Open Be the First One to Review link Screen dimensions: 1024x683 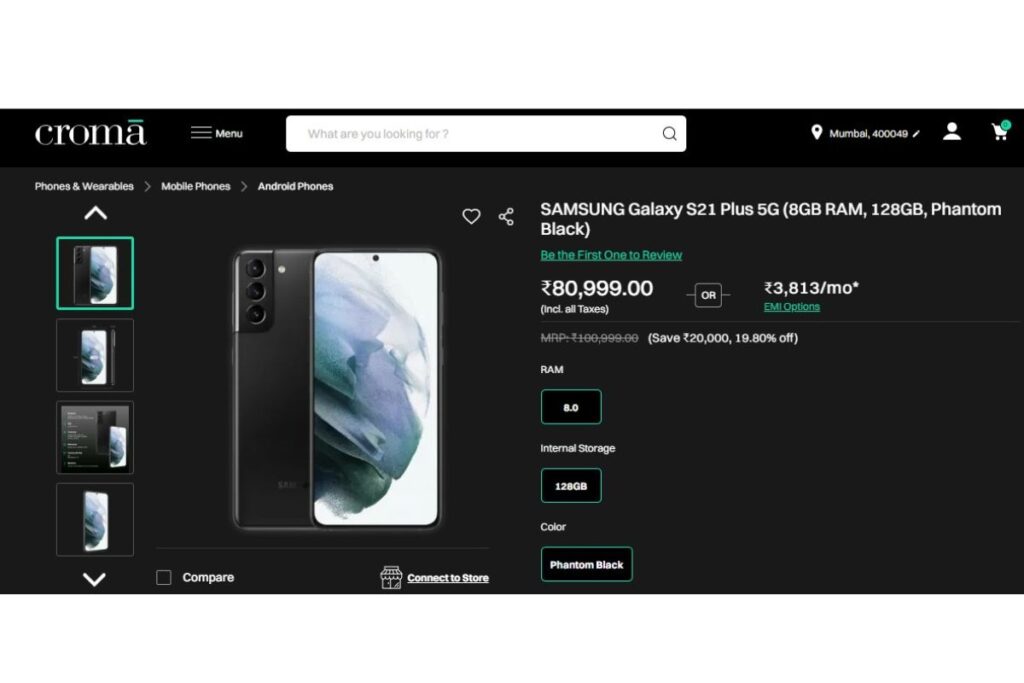611,255
